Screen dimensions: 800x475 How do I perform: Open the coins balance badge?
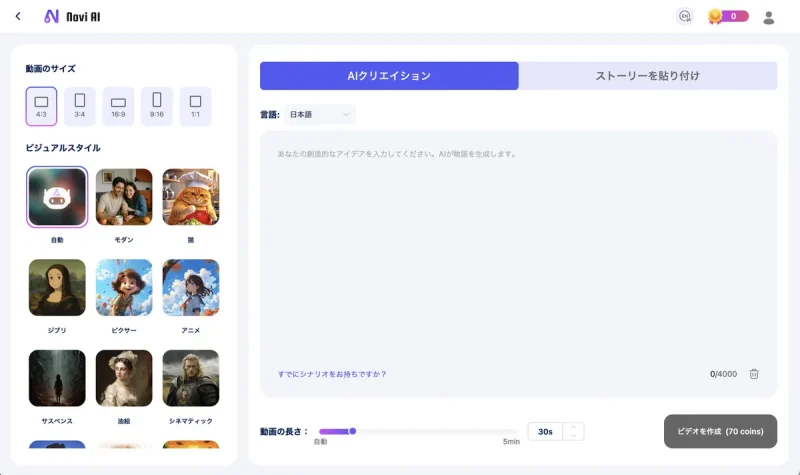728,16
